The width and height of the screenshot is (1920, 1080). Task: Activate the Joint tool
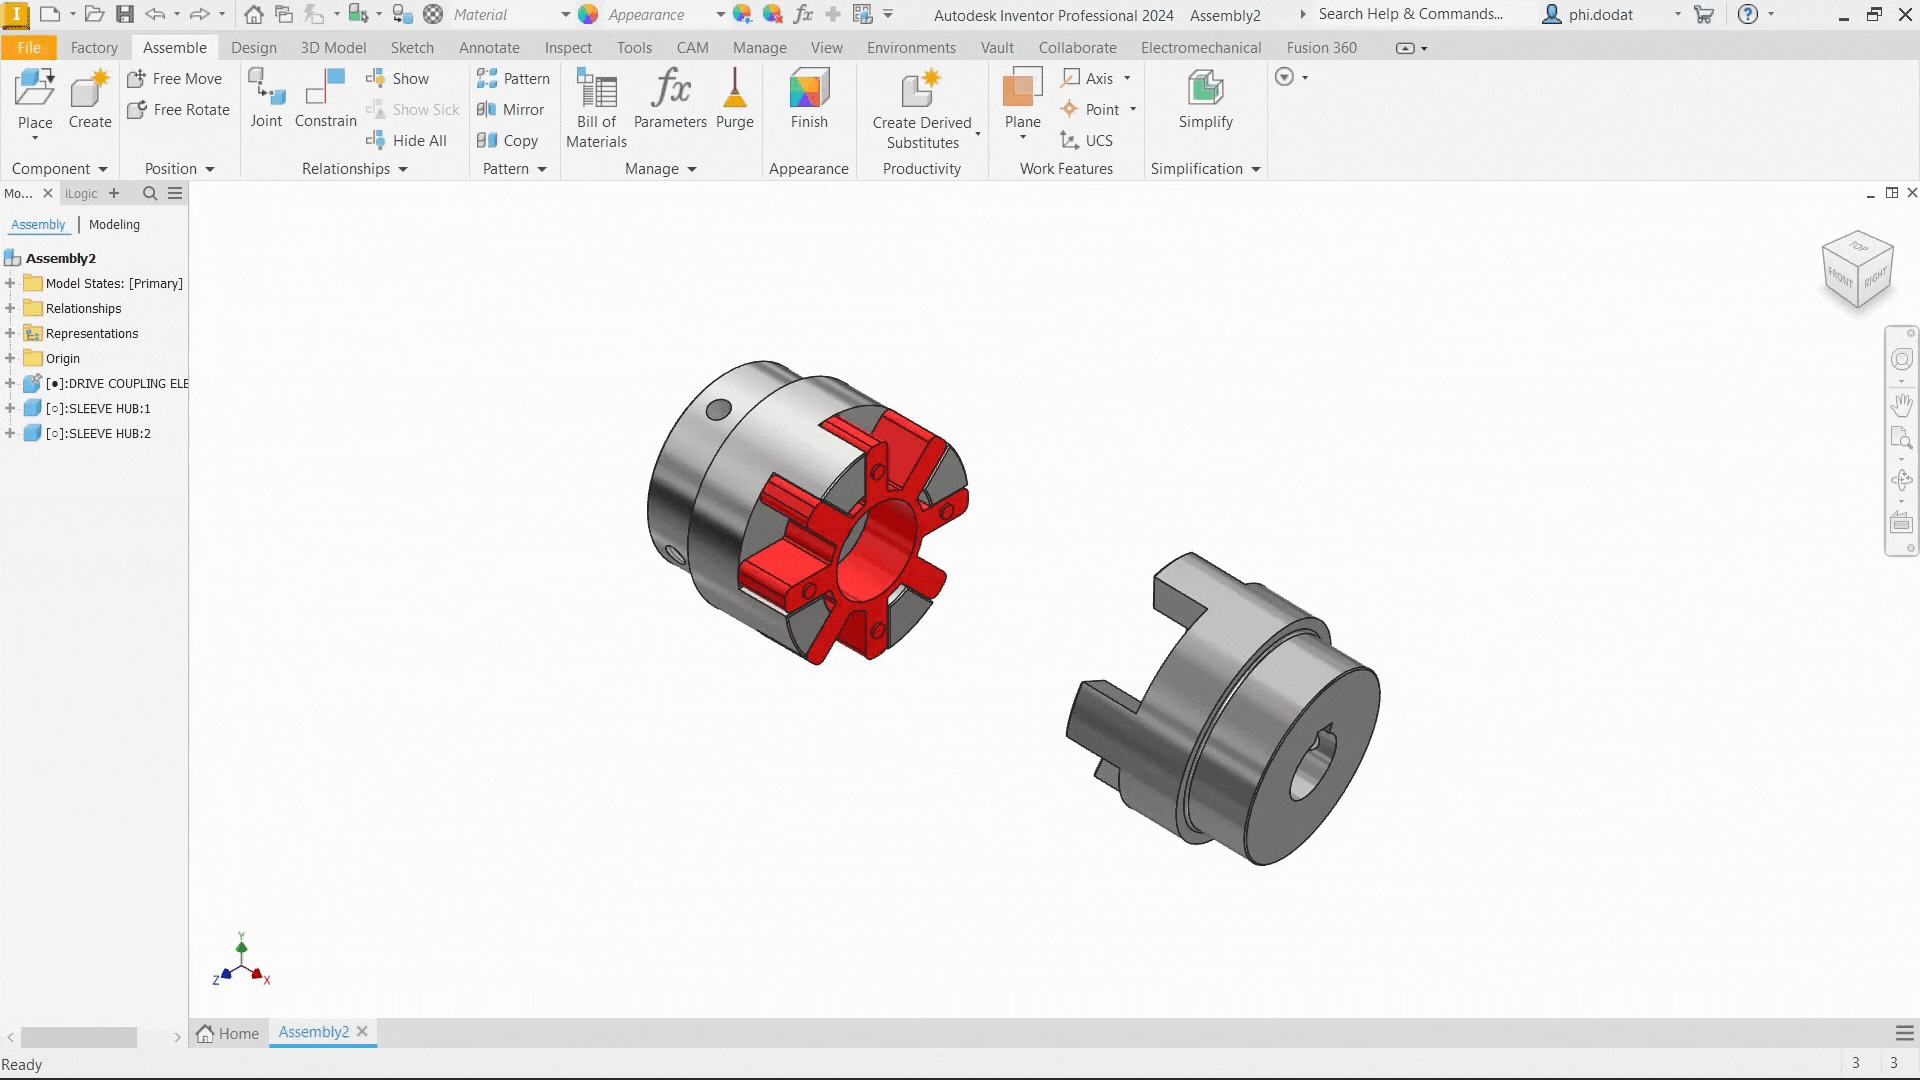click(x=266, y=99)
